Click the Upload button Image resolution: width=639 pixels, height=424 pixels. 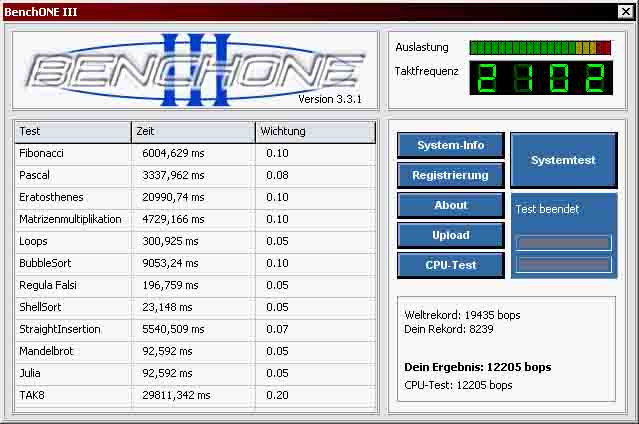click(x=451, y=235)
